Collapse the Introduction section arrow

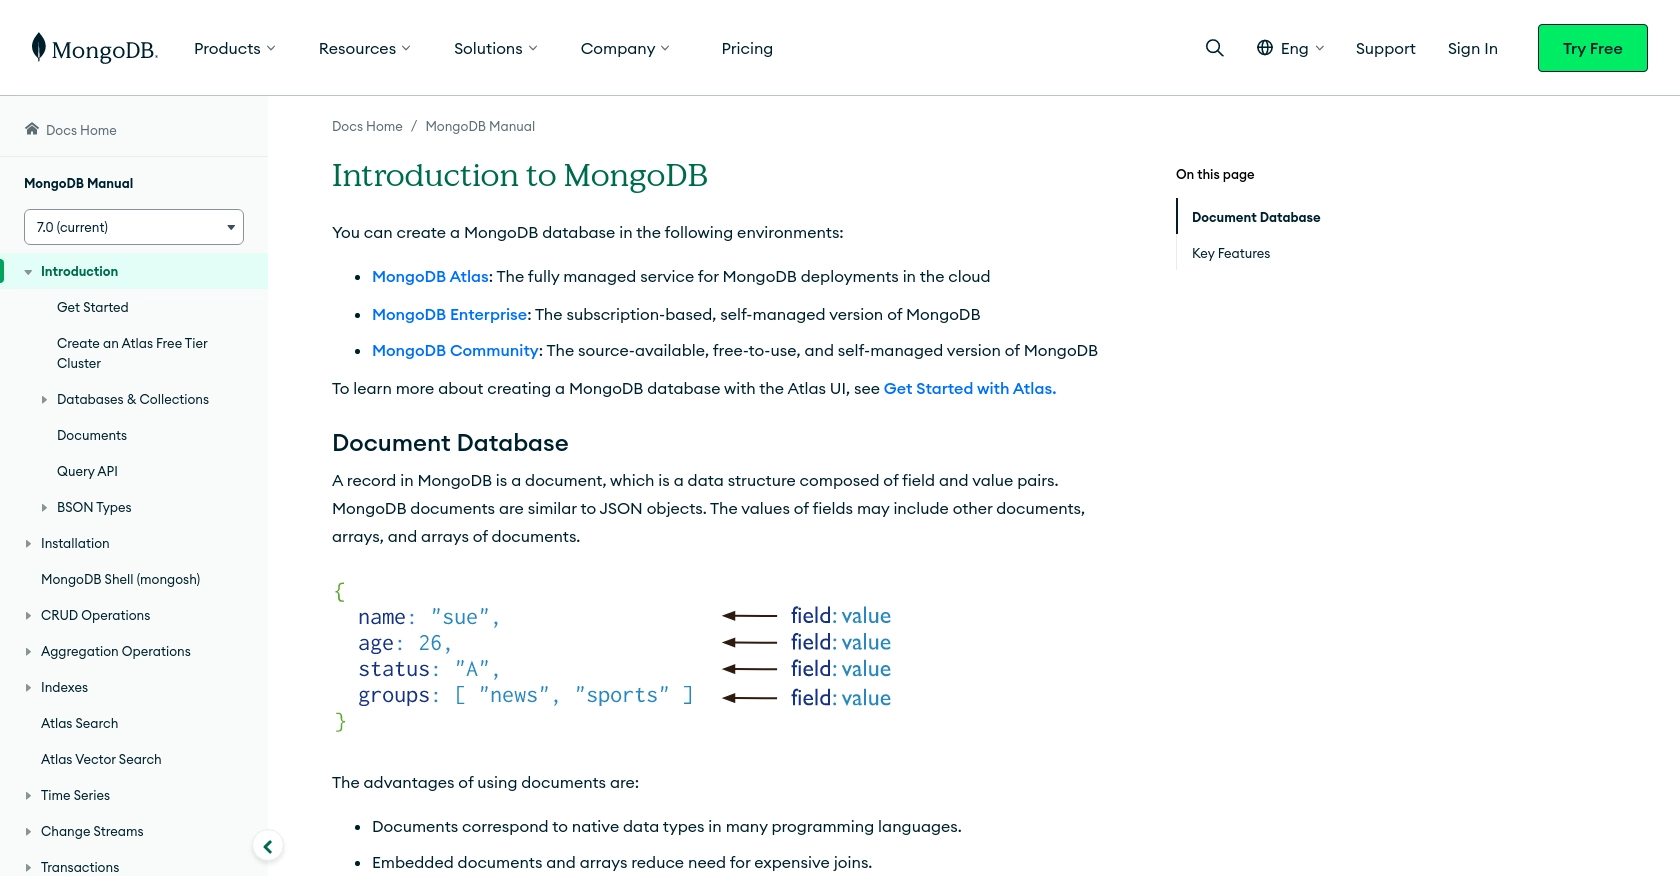coord(28,272)
